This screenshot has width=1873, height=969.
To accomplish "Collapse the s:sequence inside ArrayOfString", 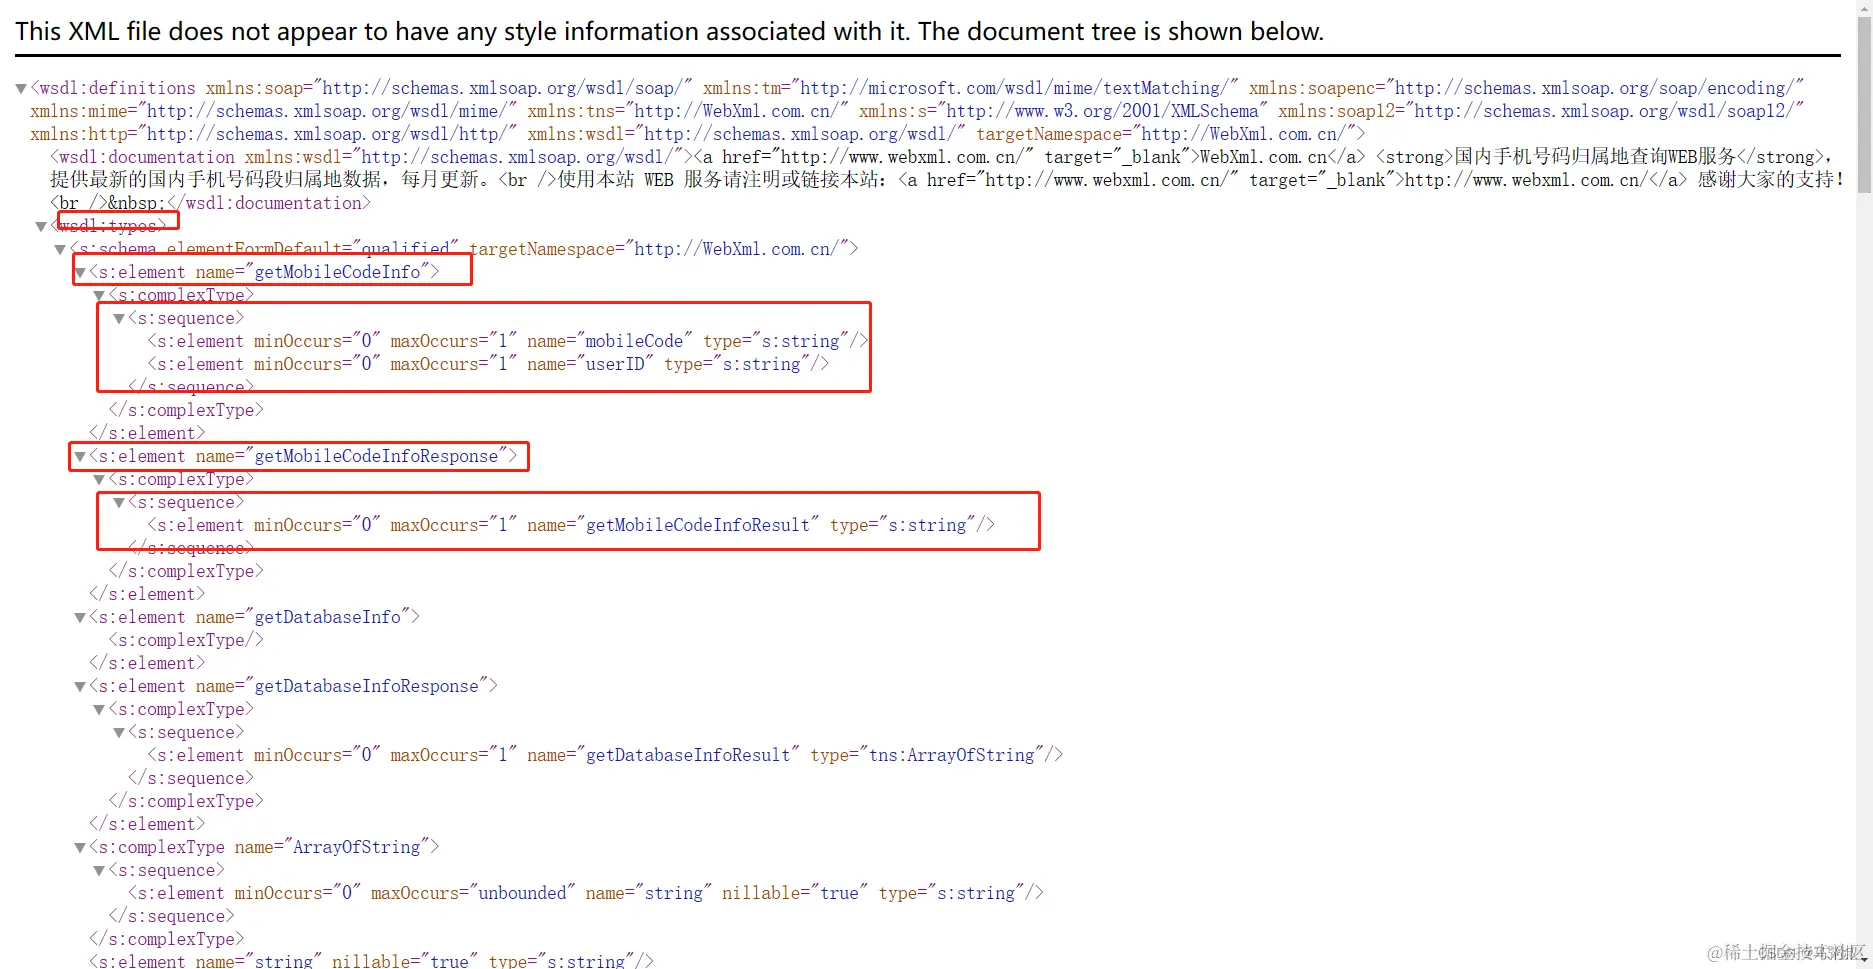I will [99, 871].
